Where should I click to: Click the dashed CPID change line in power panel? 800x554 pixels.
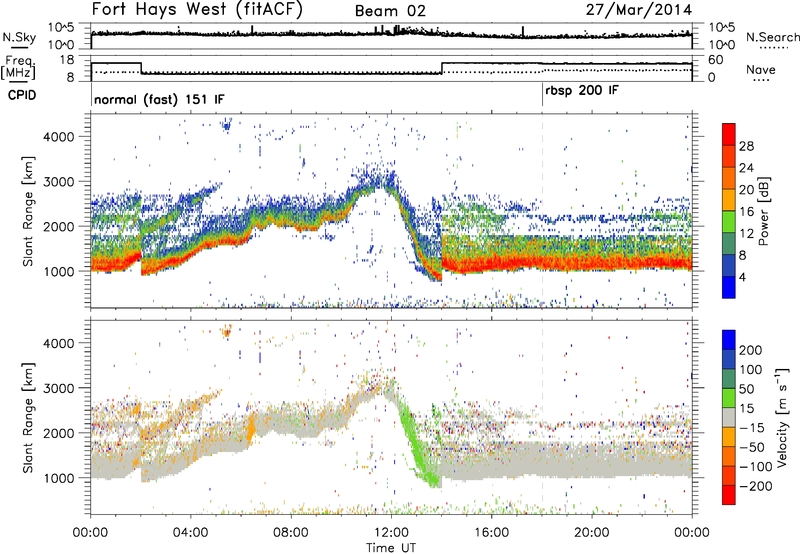[x=542, y=211]
